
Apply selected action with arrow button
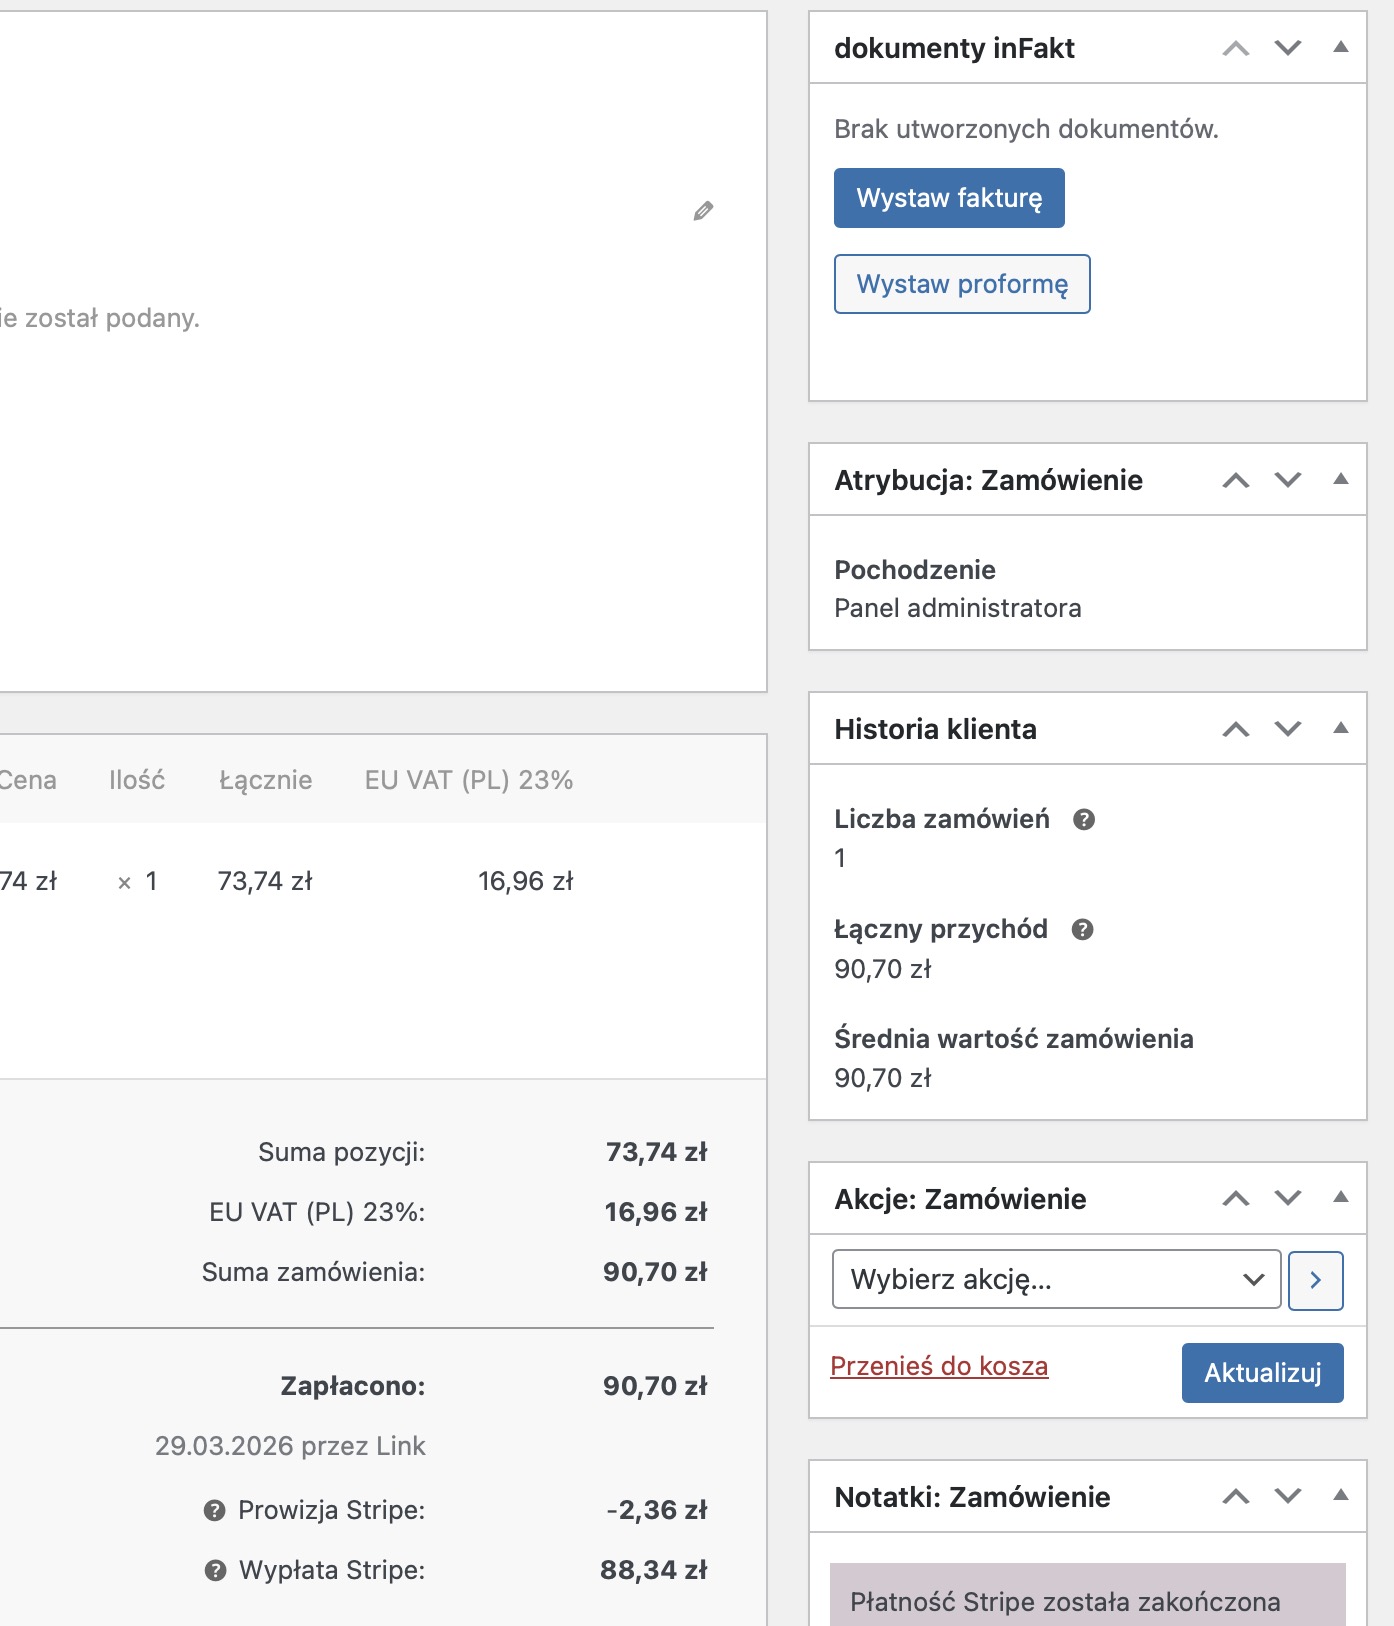pos(1315,1280)
